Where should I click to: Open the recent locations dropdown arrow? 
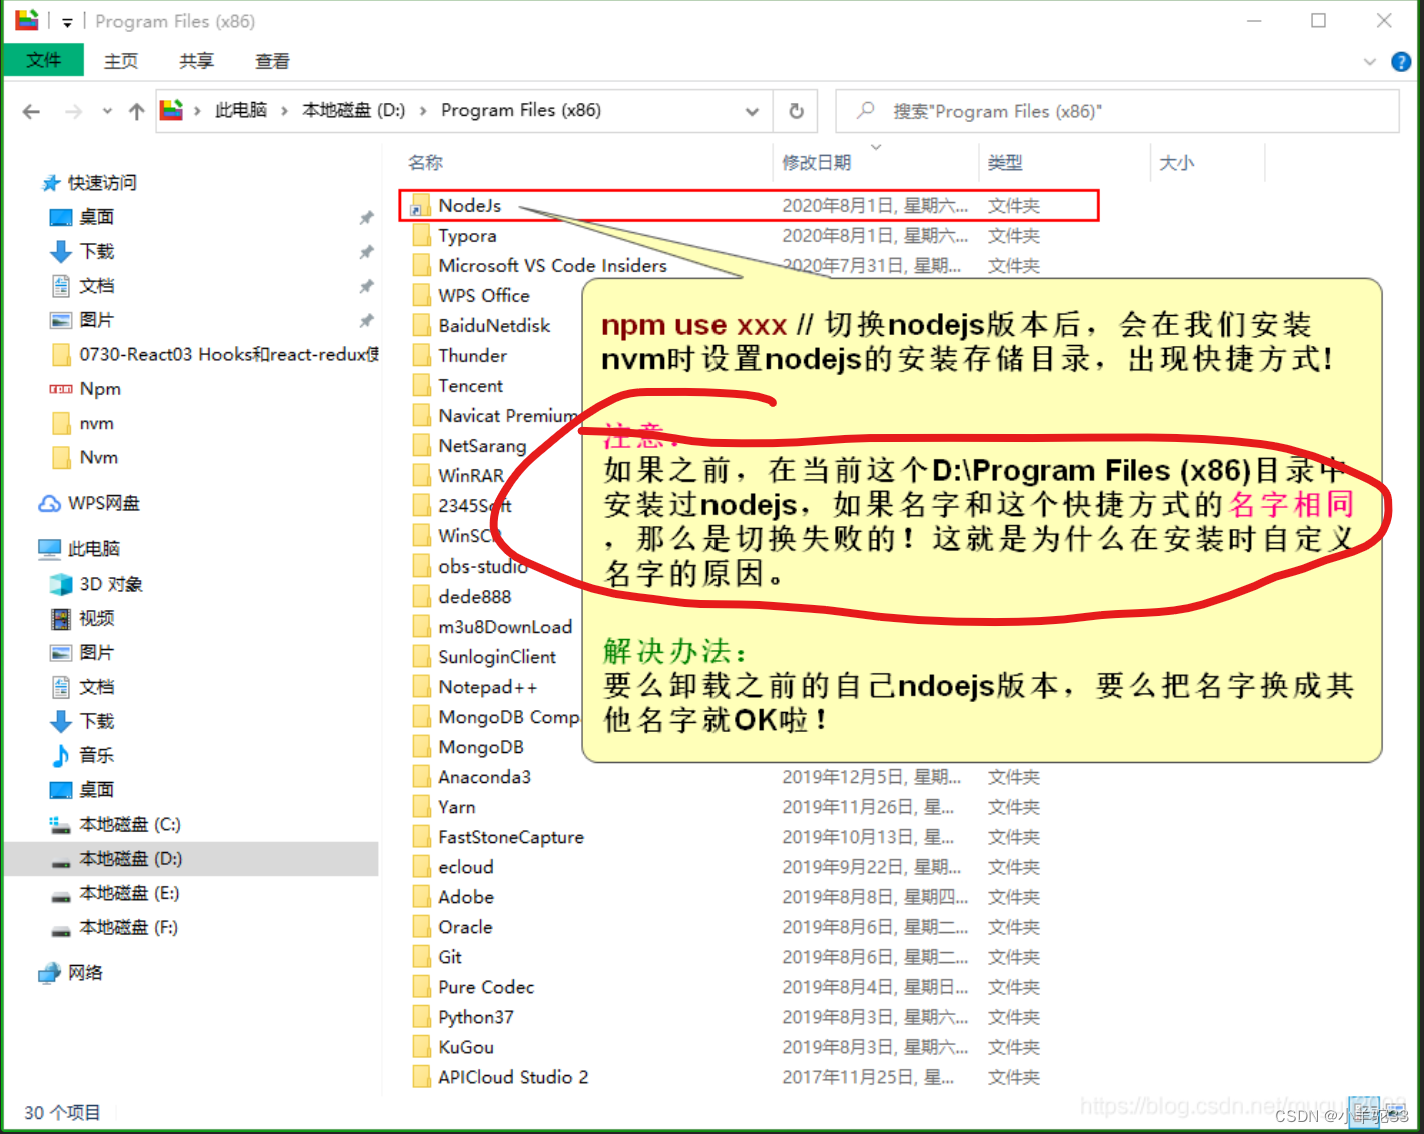pos(107,111)
